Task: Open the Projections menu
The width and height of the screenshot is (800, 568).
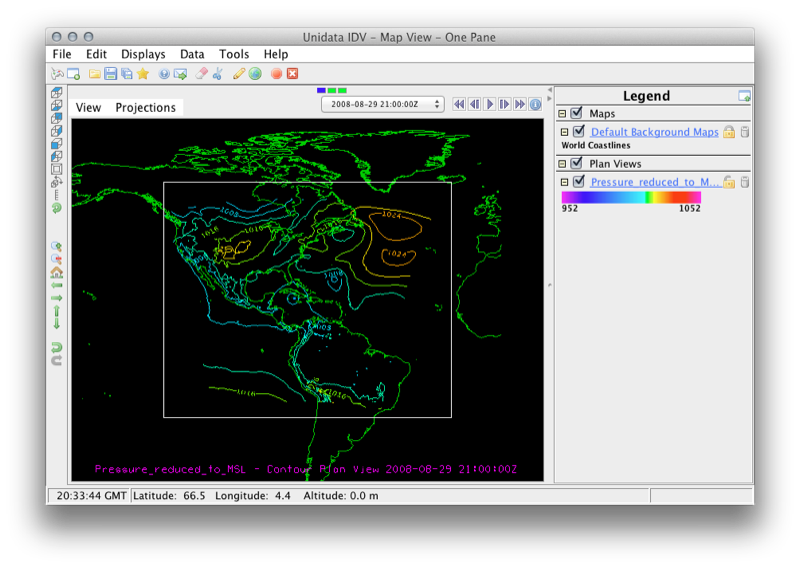Action: [145, 107]
